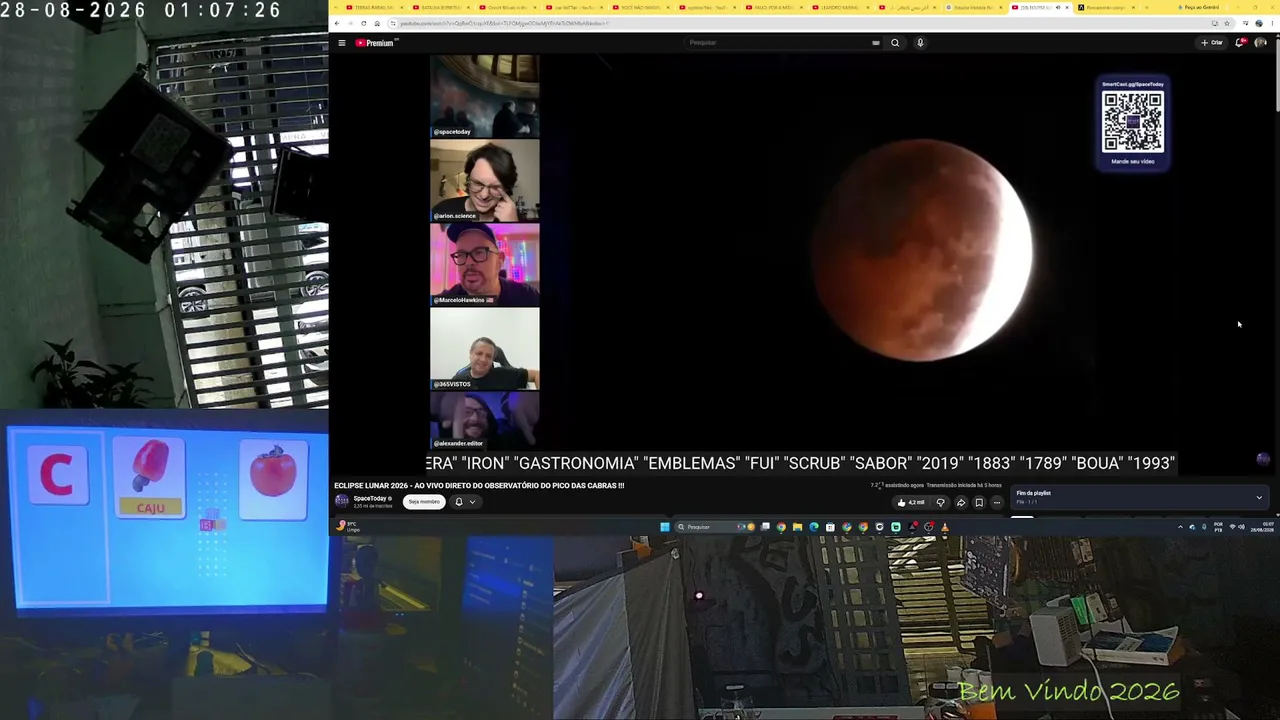Open more actions three-dot menu under video
1280x720 pixels.
coord(996,503)
